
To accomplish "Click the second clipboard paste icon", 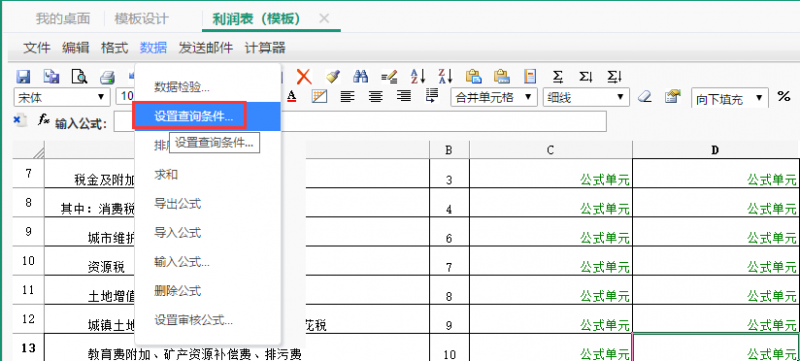I will coord(502,77).
